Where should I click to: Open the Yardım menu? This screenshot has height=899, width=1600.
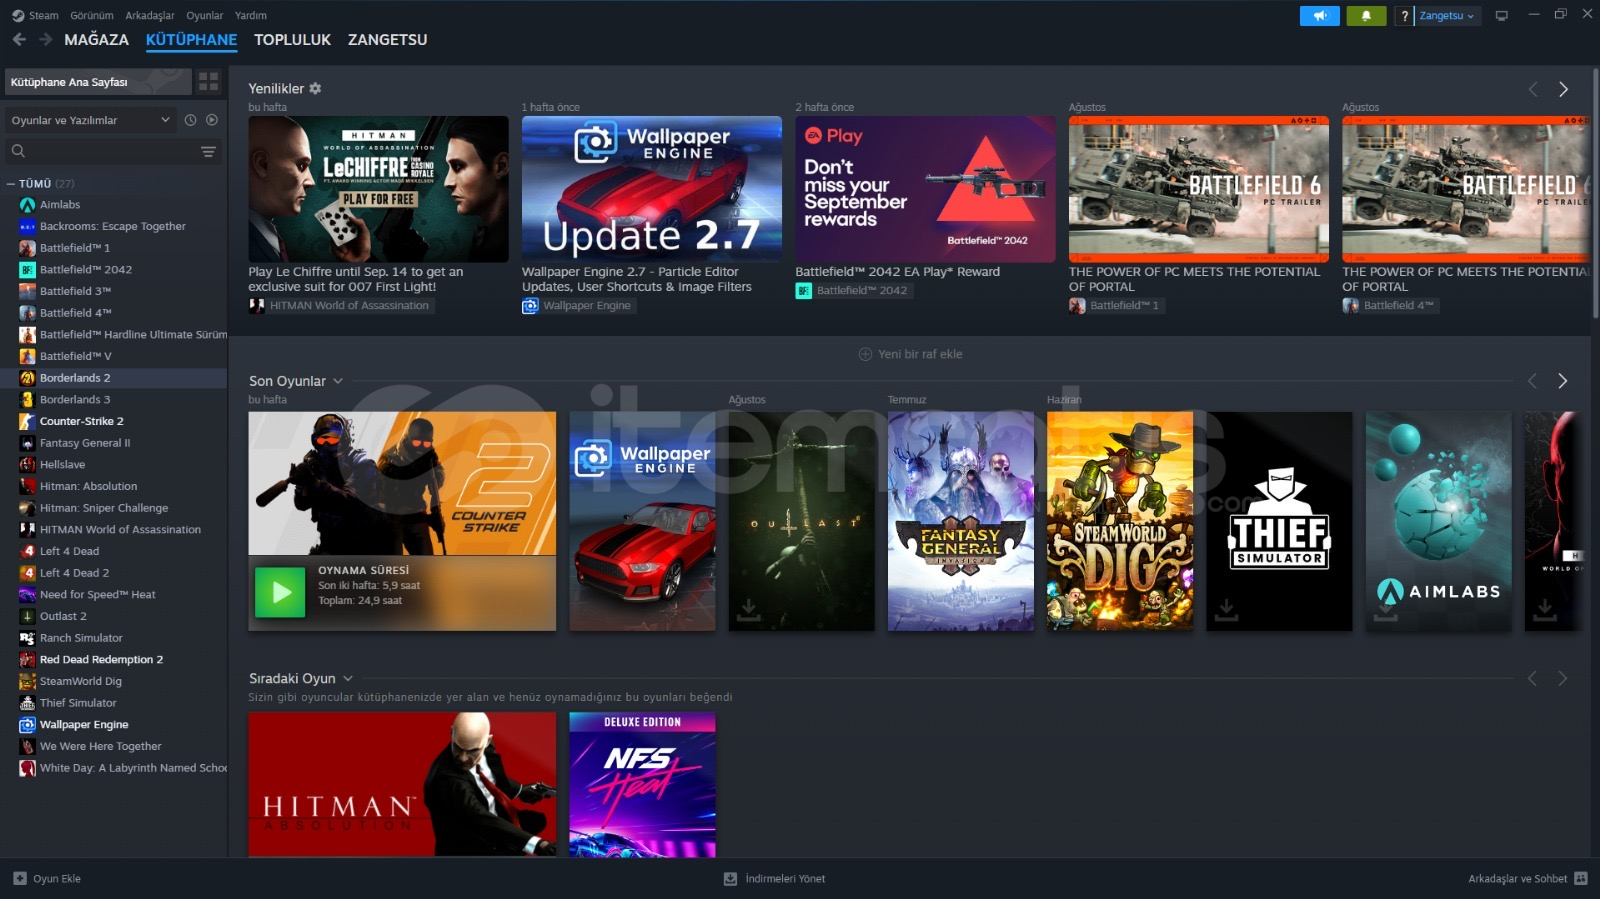pyautogui.click(x=251, y=16)
